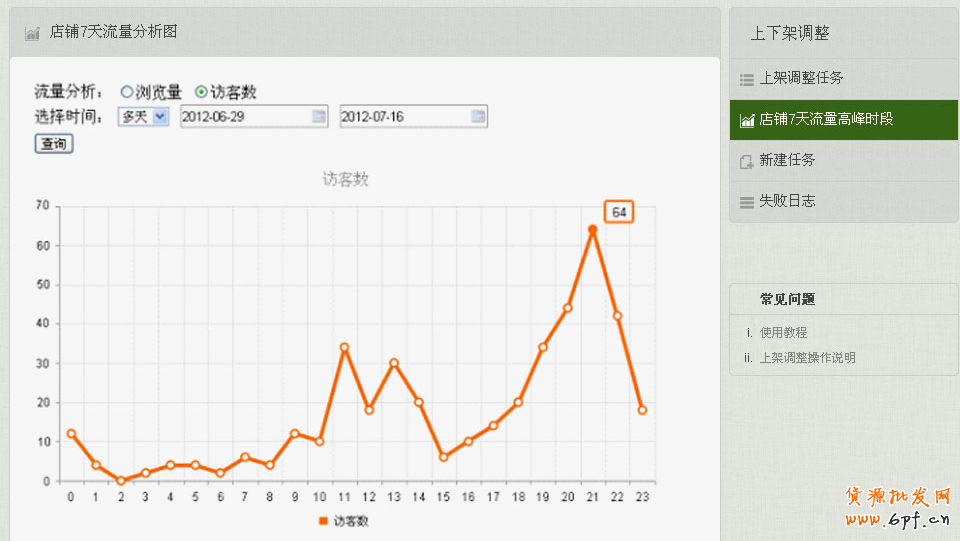Click the list icon next to 上架调整任务
The width and height of the screenshot is (960, 541).
click(x=746, y=79)
